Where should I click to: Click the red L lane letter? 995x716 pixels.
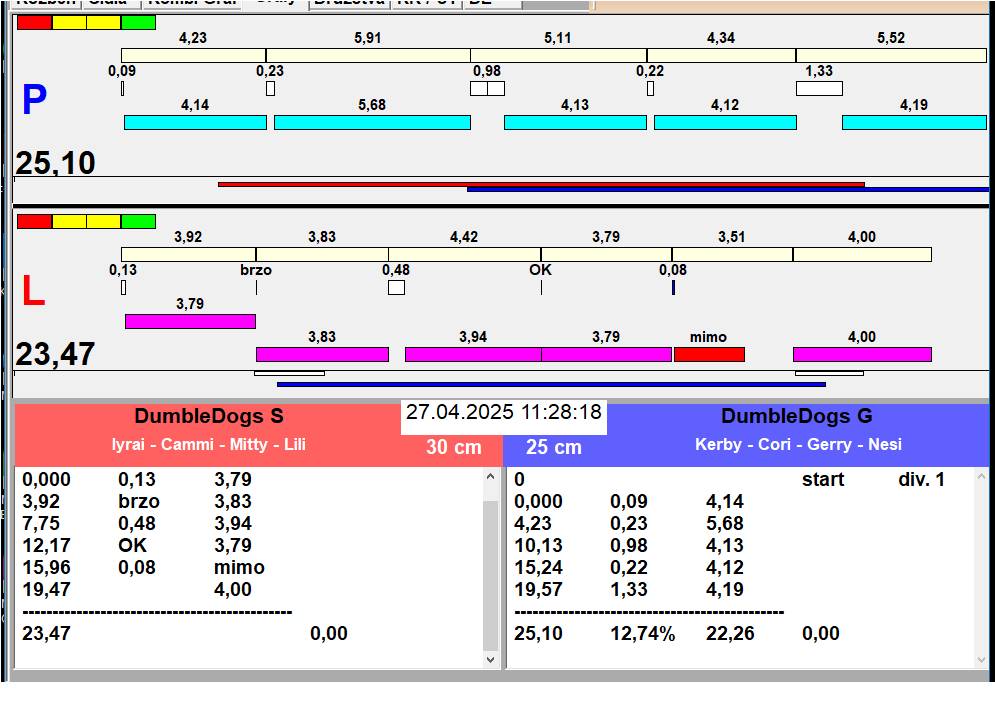[33, 291]
